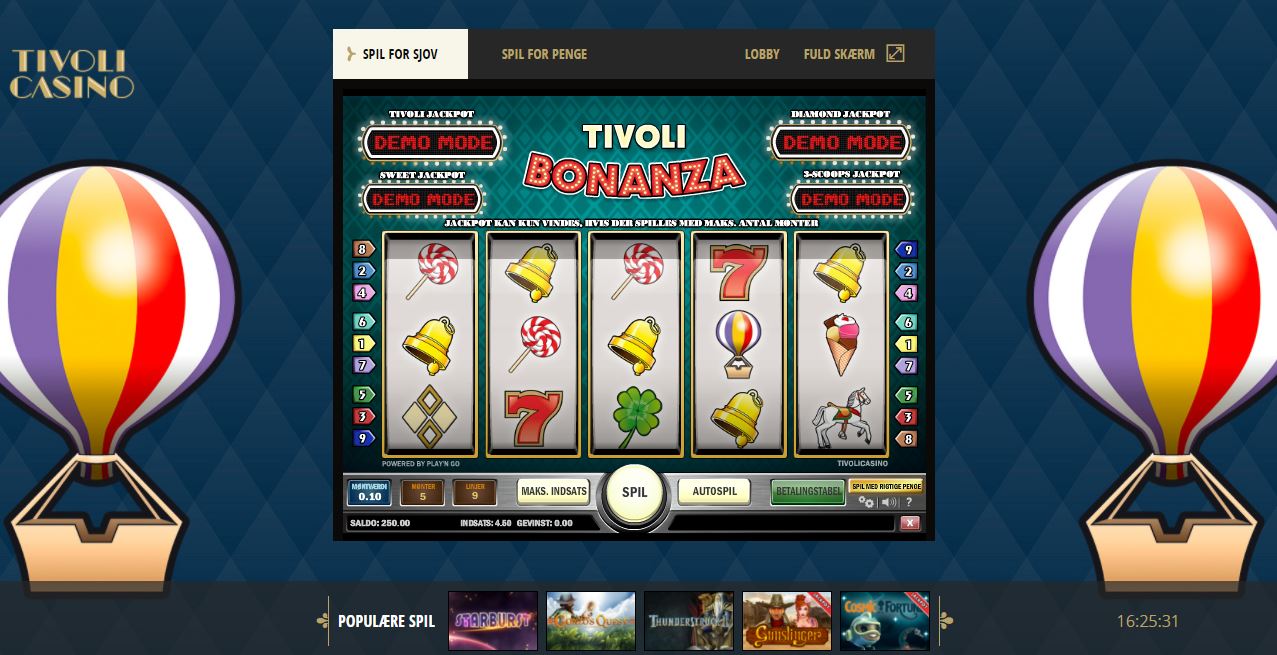Open the Betalingstabel pay table
The image size is (1277, 655).
click(x=807, y=492)
